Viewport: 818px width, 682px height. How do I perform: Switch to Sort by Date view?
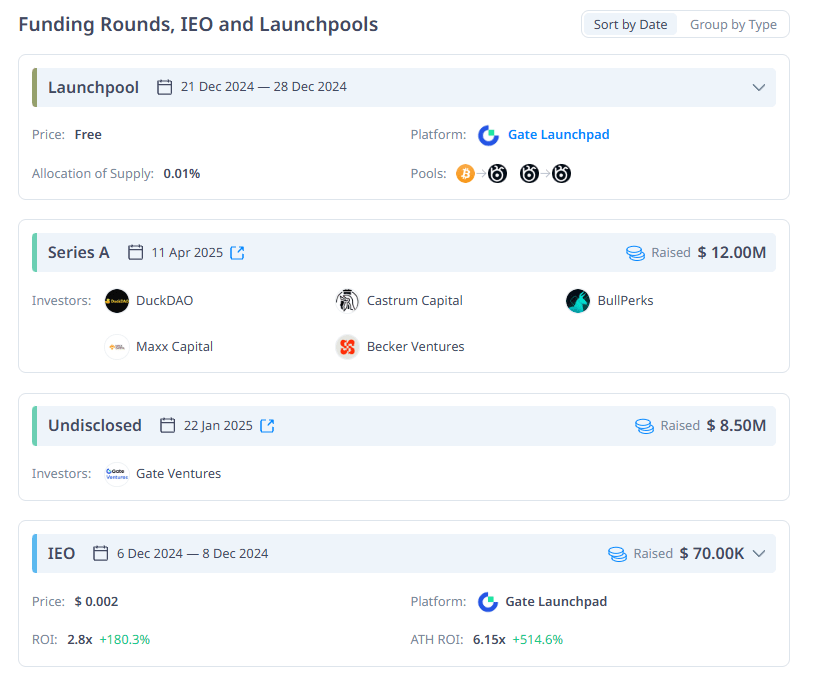pos(630,24)
